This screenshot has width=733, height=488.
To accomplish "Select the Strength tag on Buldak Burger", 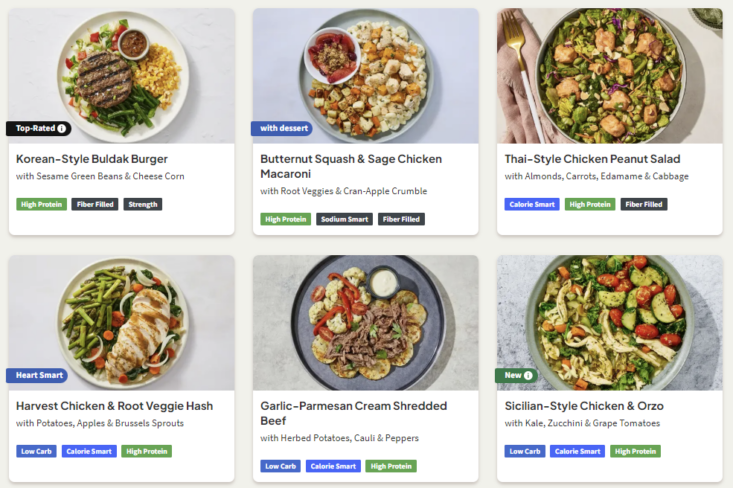I will (x=143, y=204).
